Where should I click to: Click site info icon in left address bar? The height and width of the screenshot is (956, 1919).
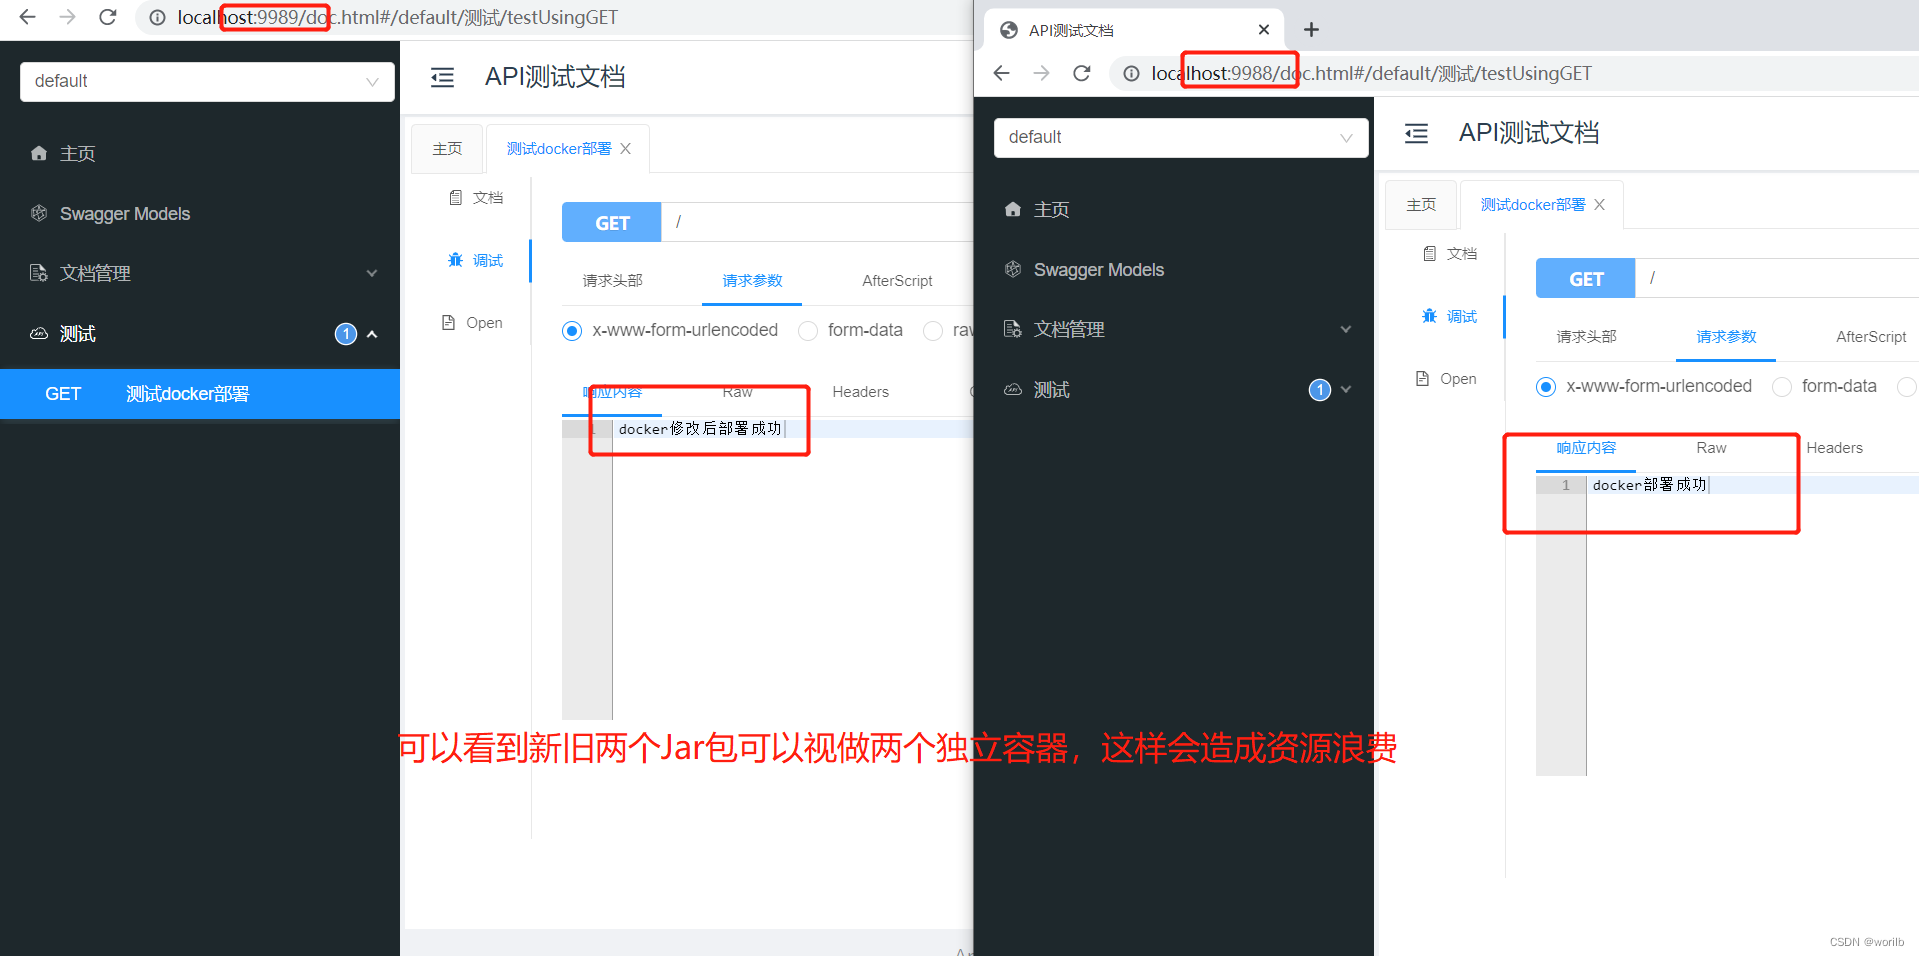(x=157, y=18)
